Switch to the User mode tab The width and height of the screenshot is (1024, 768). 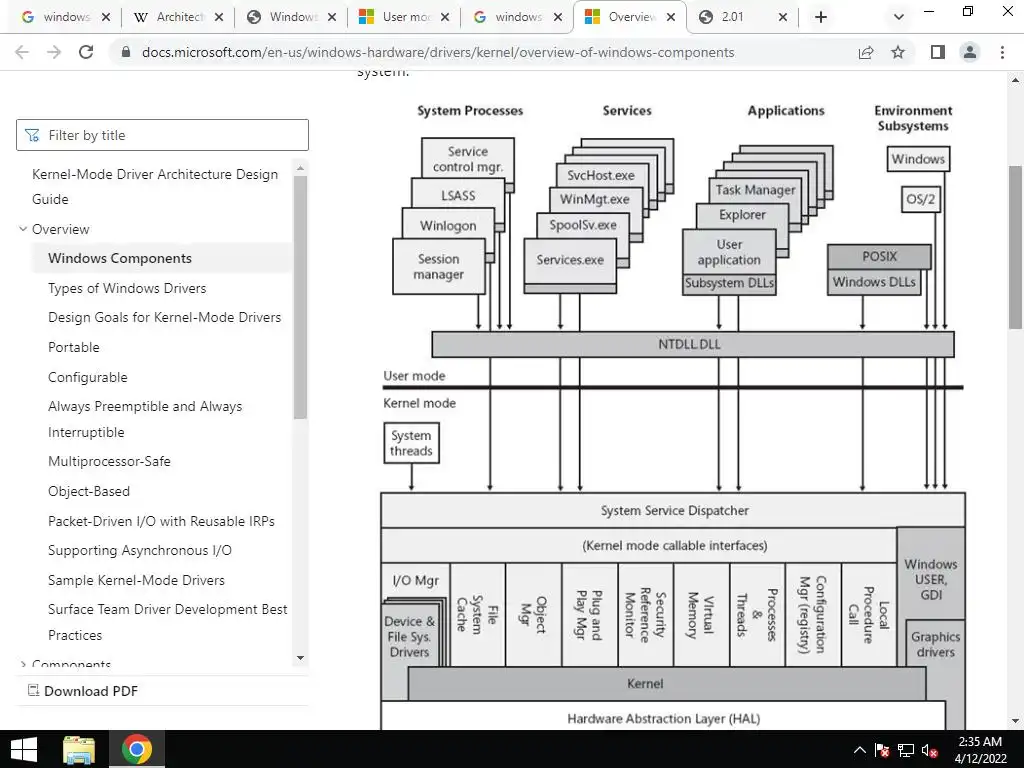click(x=396, y=17)
